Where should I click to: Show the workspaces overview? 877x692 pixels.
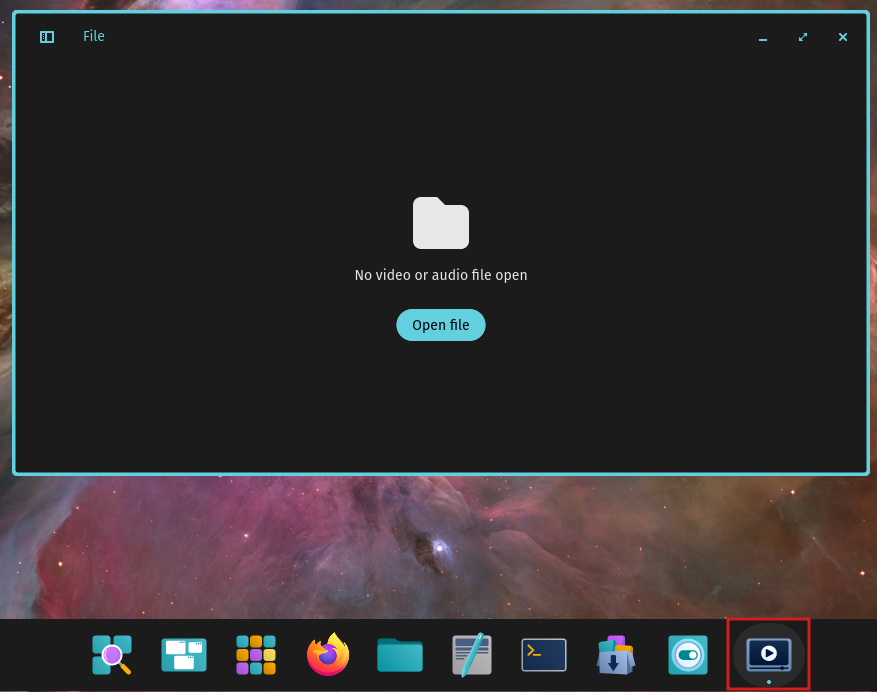click(184, 655)
